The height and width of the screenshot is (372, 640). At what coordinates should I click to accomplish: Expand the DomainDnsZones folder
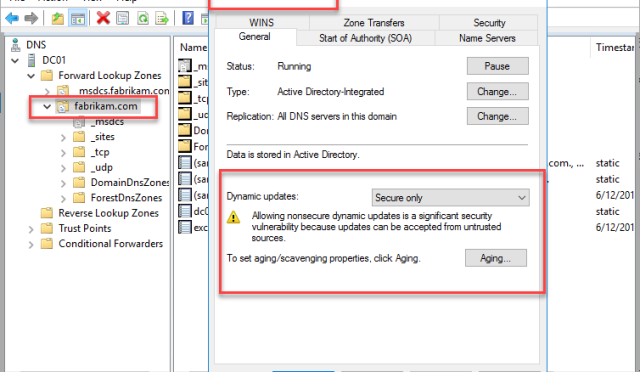[63, 183]
